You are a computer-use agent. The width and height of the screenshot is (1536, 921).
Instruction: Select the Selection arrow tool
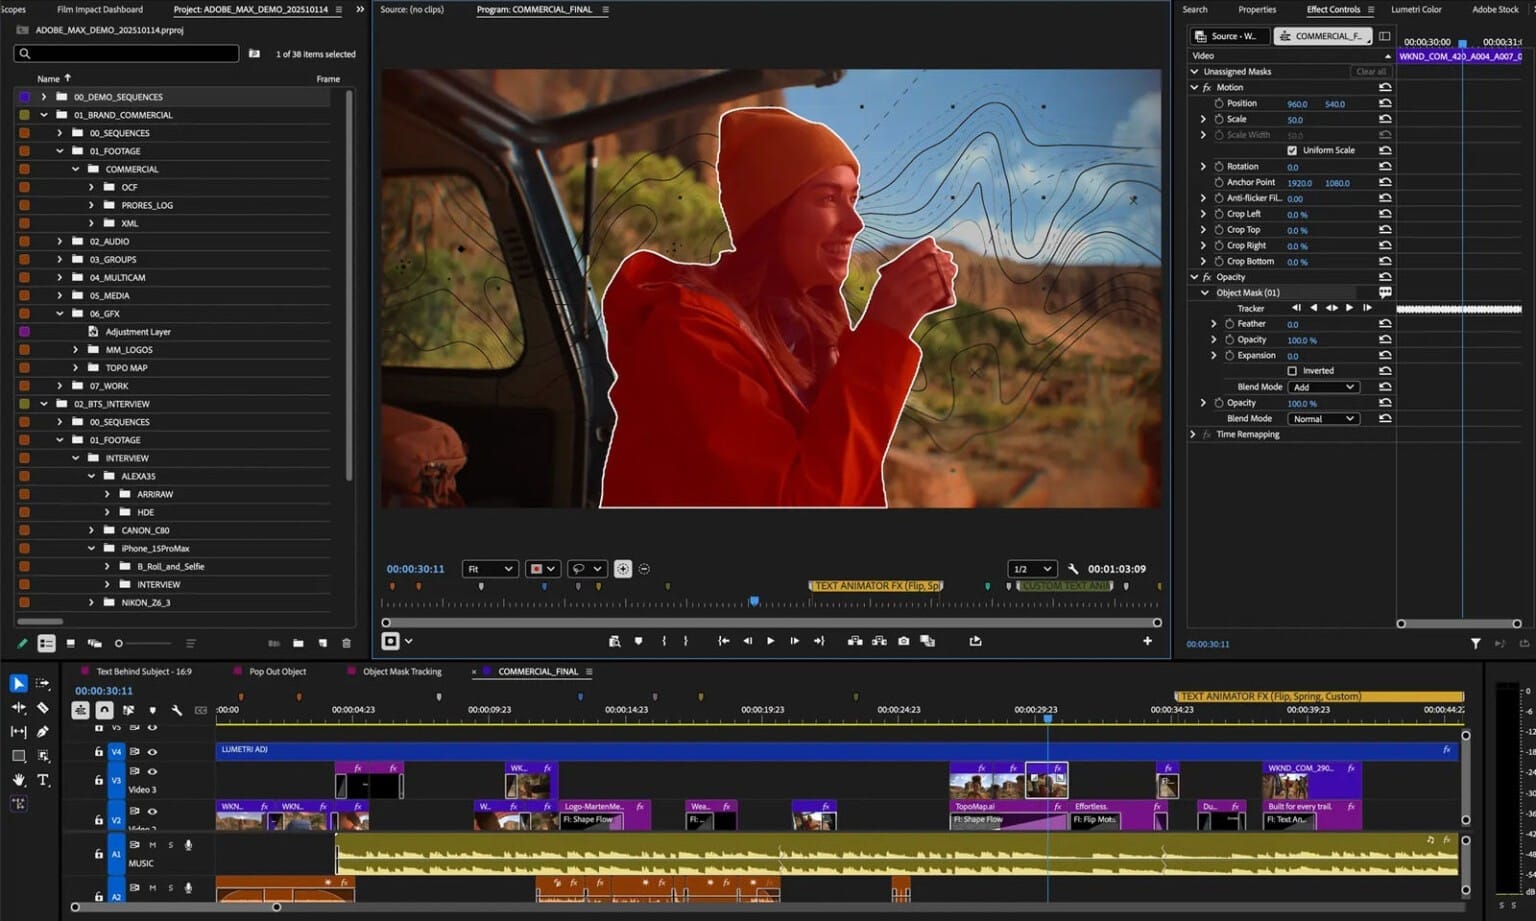point(18,683)
